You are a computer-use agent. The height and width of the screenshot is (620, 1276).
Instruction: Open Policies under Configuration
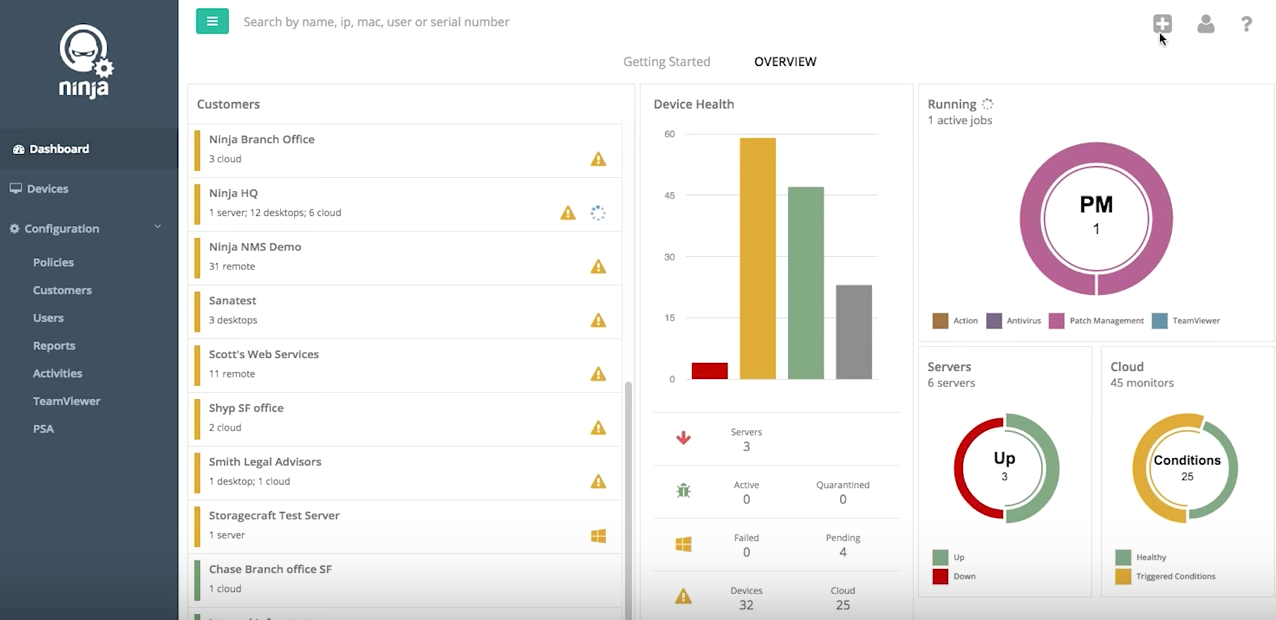coord(53,262)
